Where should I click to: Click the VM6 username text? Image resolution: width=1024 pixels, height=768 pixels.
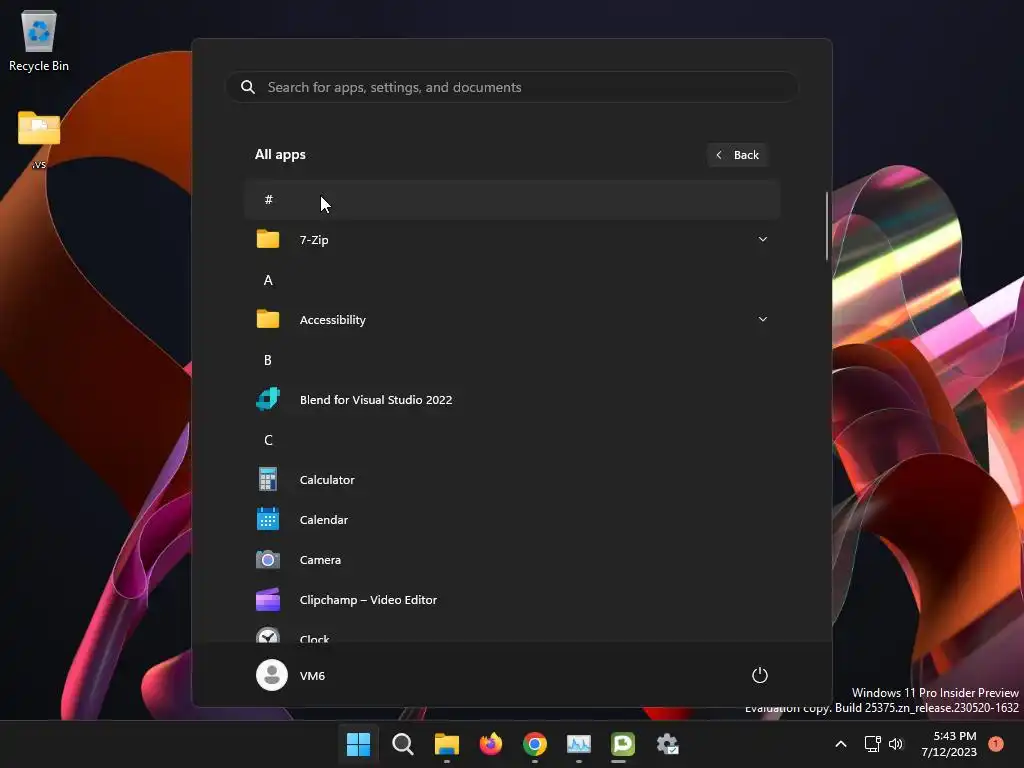click(x=312, y=675)
